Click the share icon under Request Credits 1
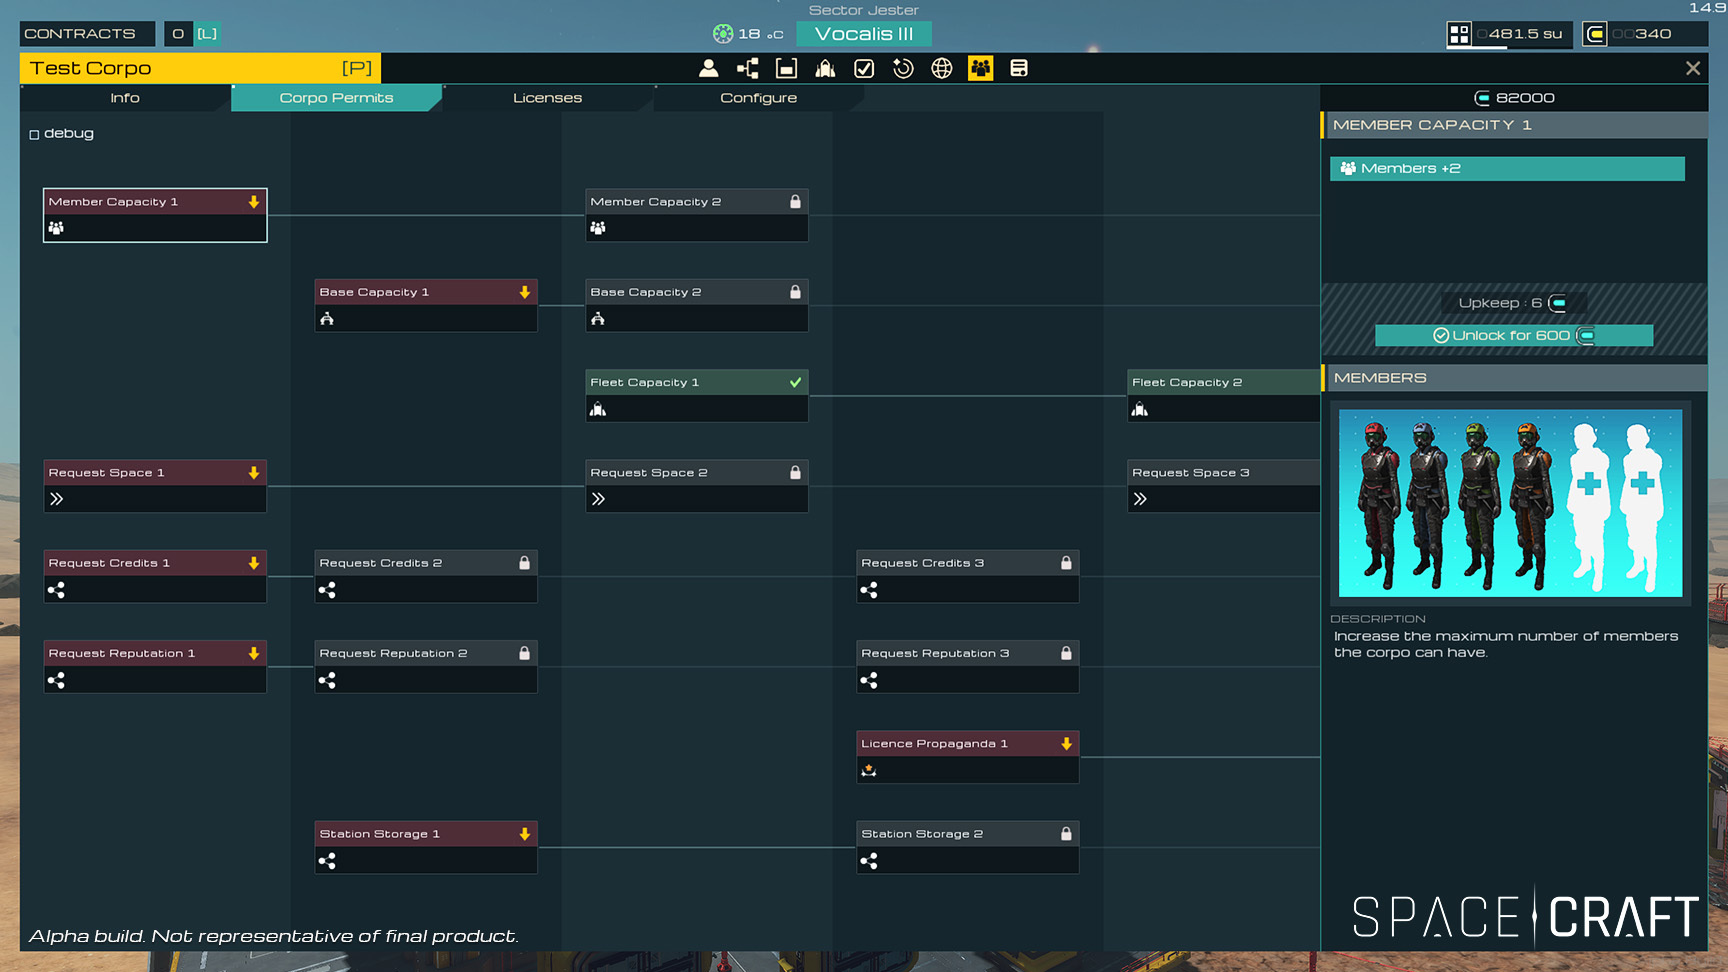1728x972 pixels. point(57,590)
